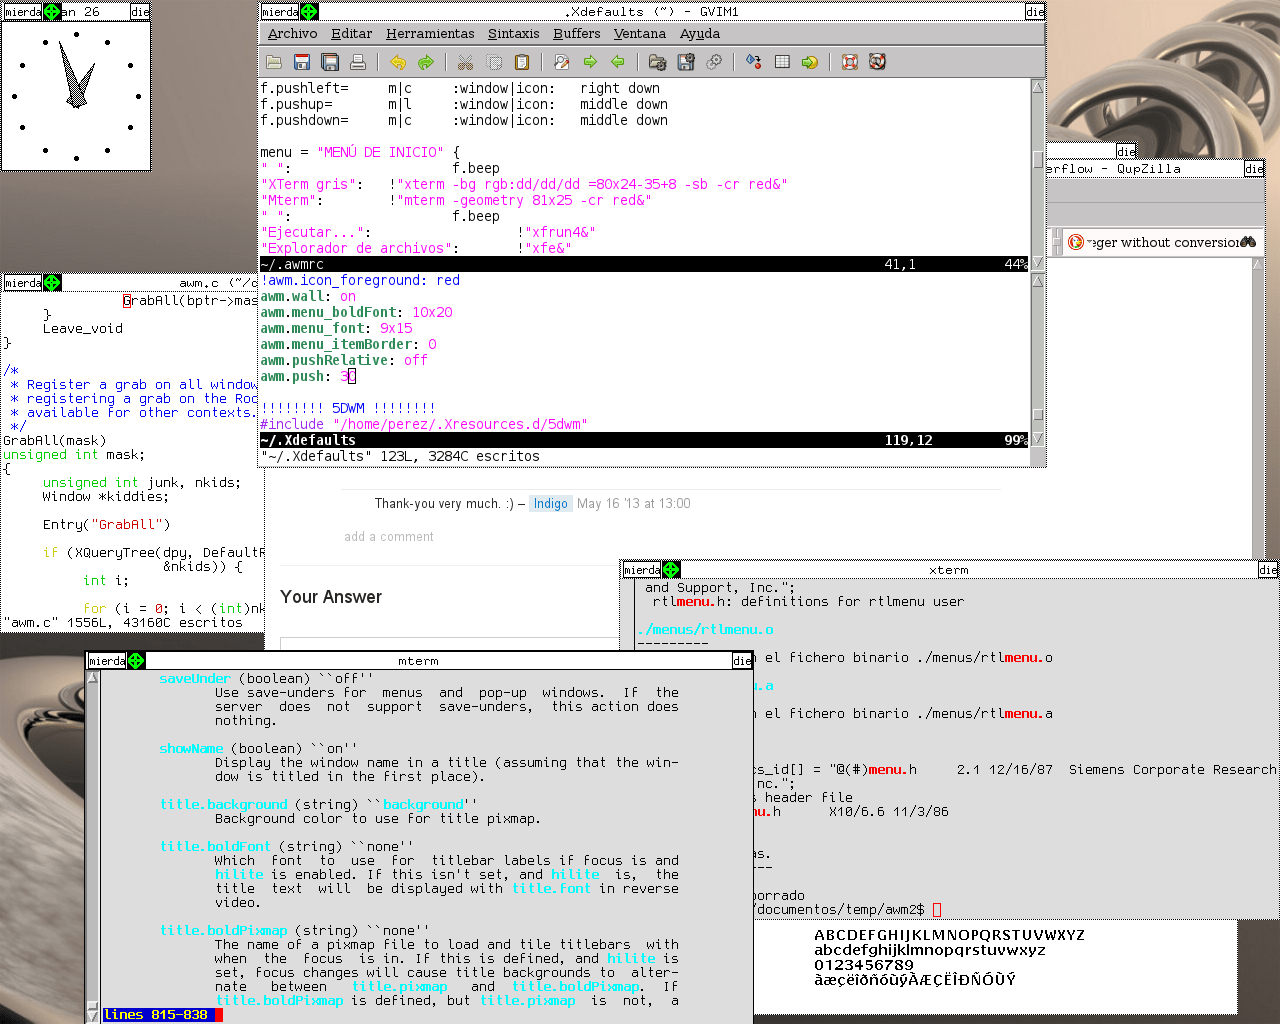This screenshot has height=1024, width=1280.
Task: Search GVim help with the last toolbar icon
Action: (878, 62)
